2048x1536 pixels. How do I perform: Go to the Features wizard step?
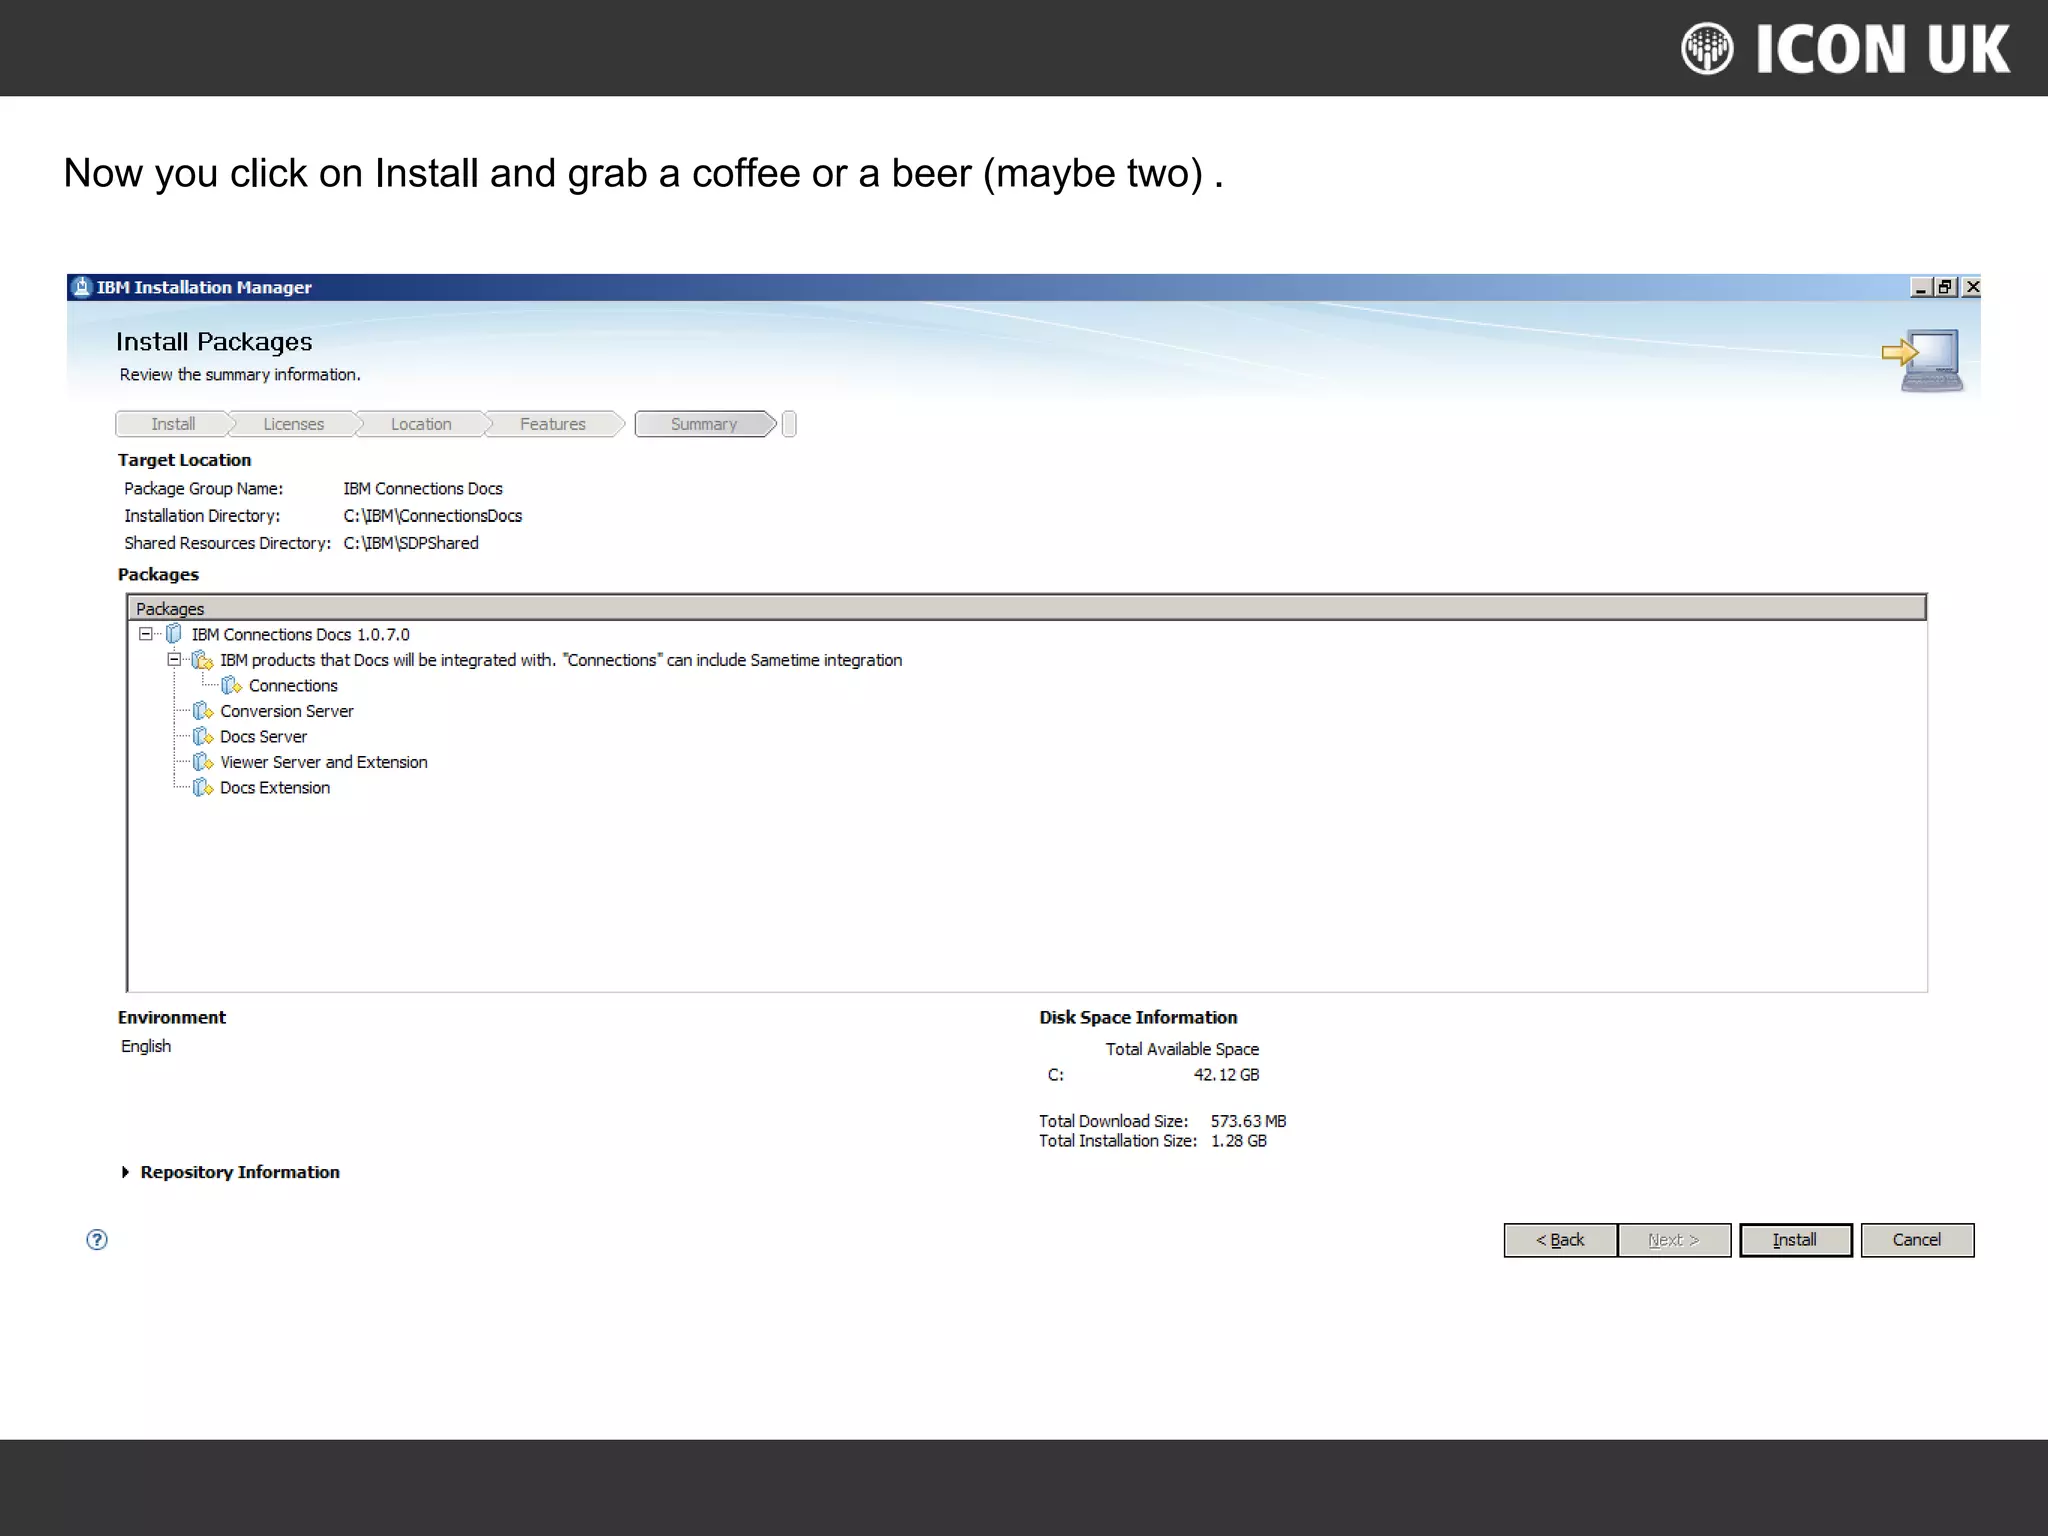click(x=552, y=424)
